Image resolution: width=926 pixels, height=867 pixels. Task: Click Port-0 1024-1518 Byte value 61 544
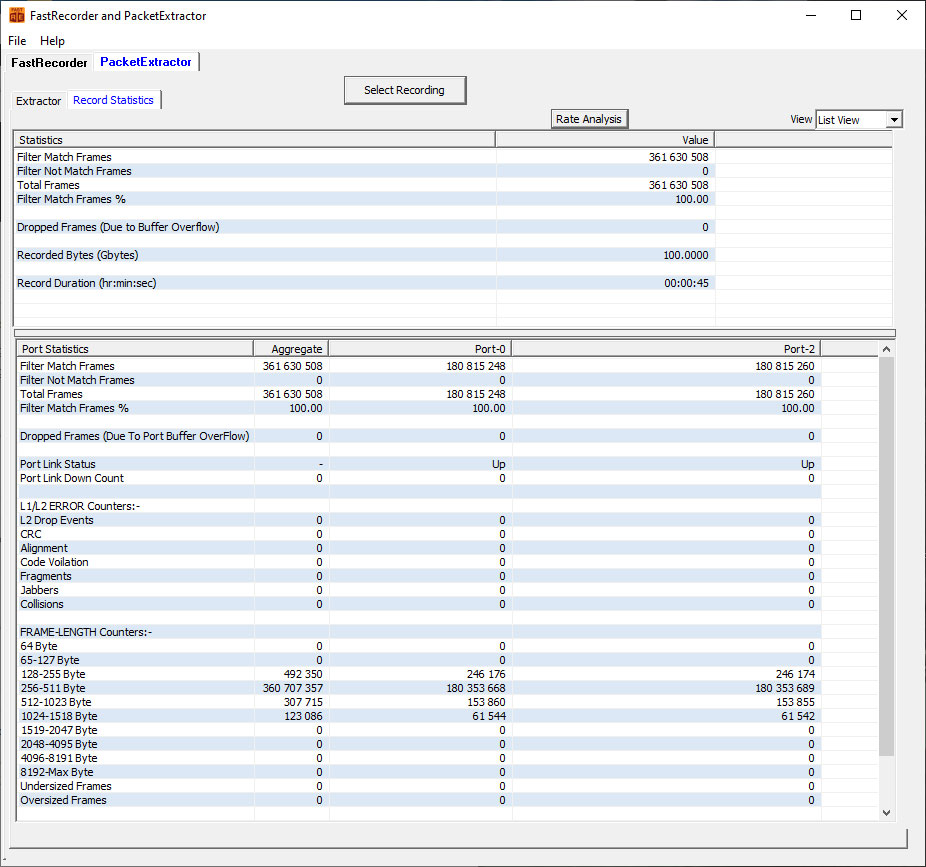click(490, 716)
